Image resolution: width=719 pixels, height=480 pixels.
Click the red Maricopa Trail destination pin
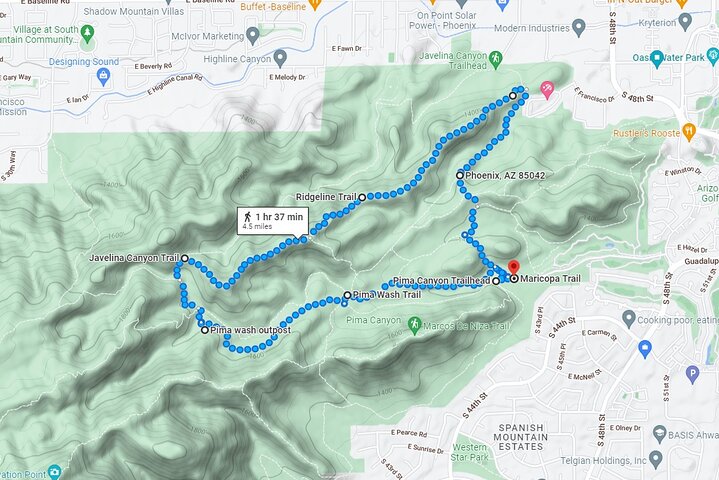[514, 268]
